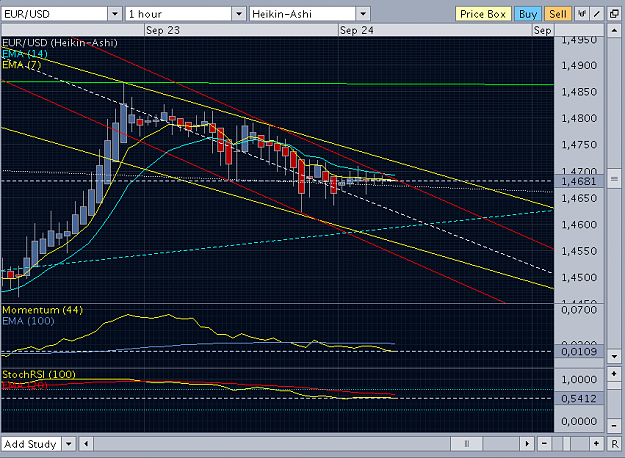Click the EUR/USD (Heikin-Ashi) chart label
This screenshot has height=458, width=625.
(60, 43)
